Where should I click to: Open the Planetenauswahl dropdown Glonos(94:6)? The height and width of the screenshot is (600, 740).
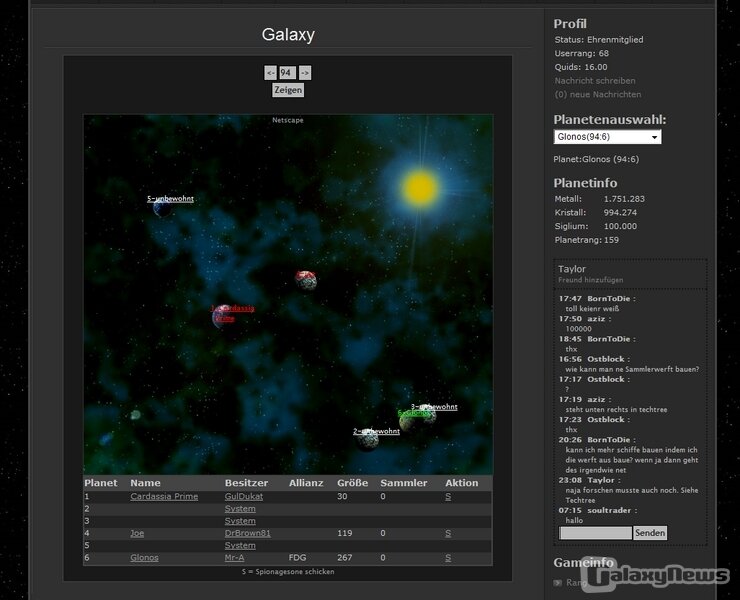(607, 136)
